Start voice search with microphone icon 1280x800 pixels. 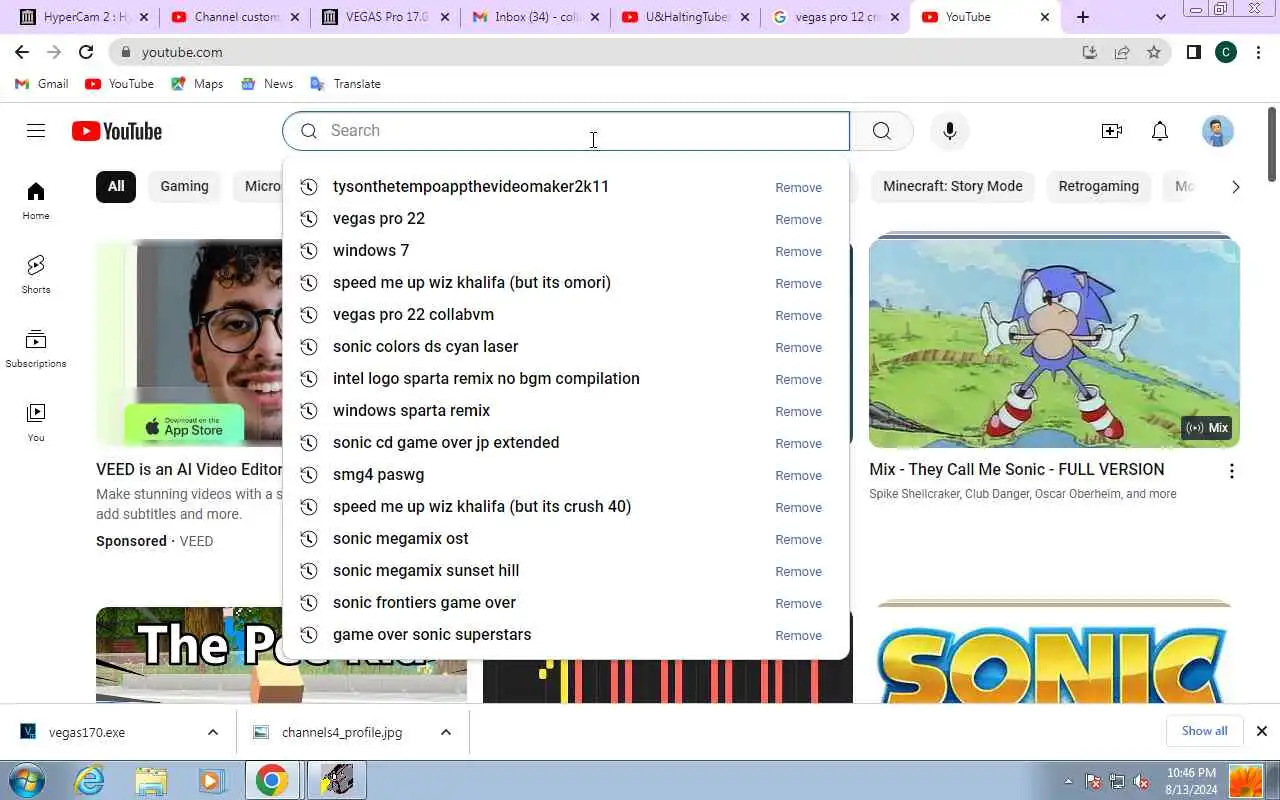[x=949, y=131]
